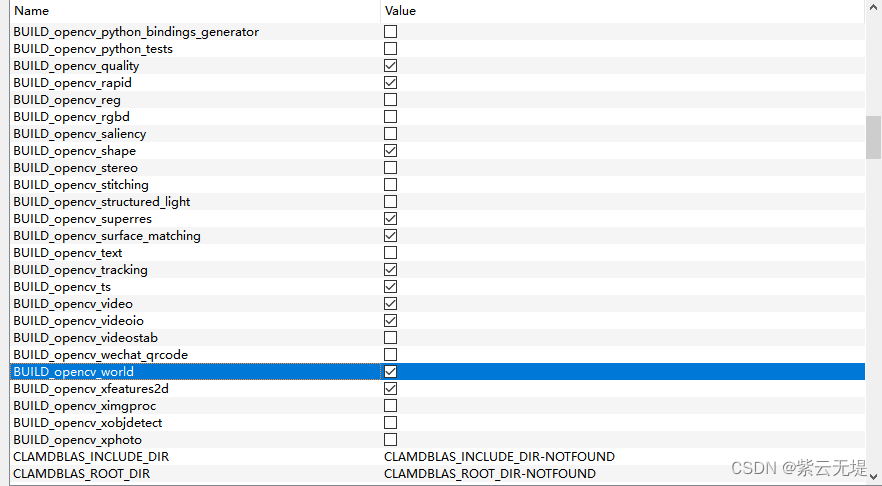Uncheck BUILD_opencv_video checkbox

click(390, 304)
